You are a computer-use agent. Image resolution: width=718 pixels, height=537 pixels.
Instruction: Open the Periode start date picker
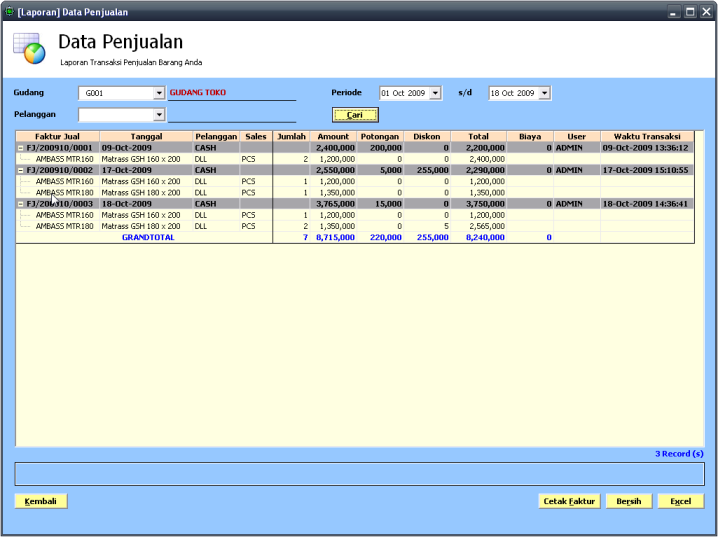(435, 93)
